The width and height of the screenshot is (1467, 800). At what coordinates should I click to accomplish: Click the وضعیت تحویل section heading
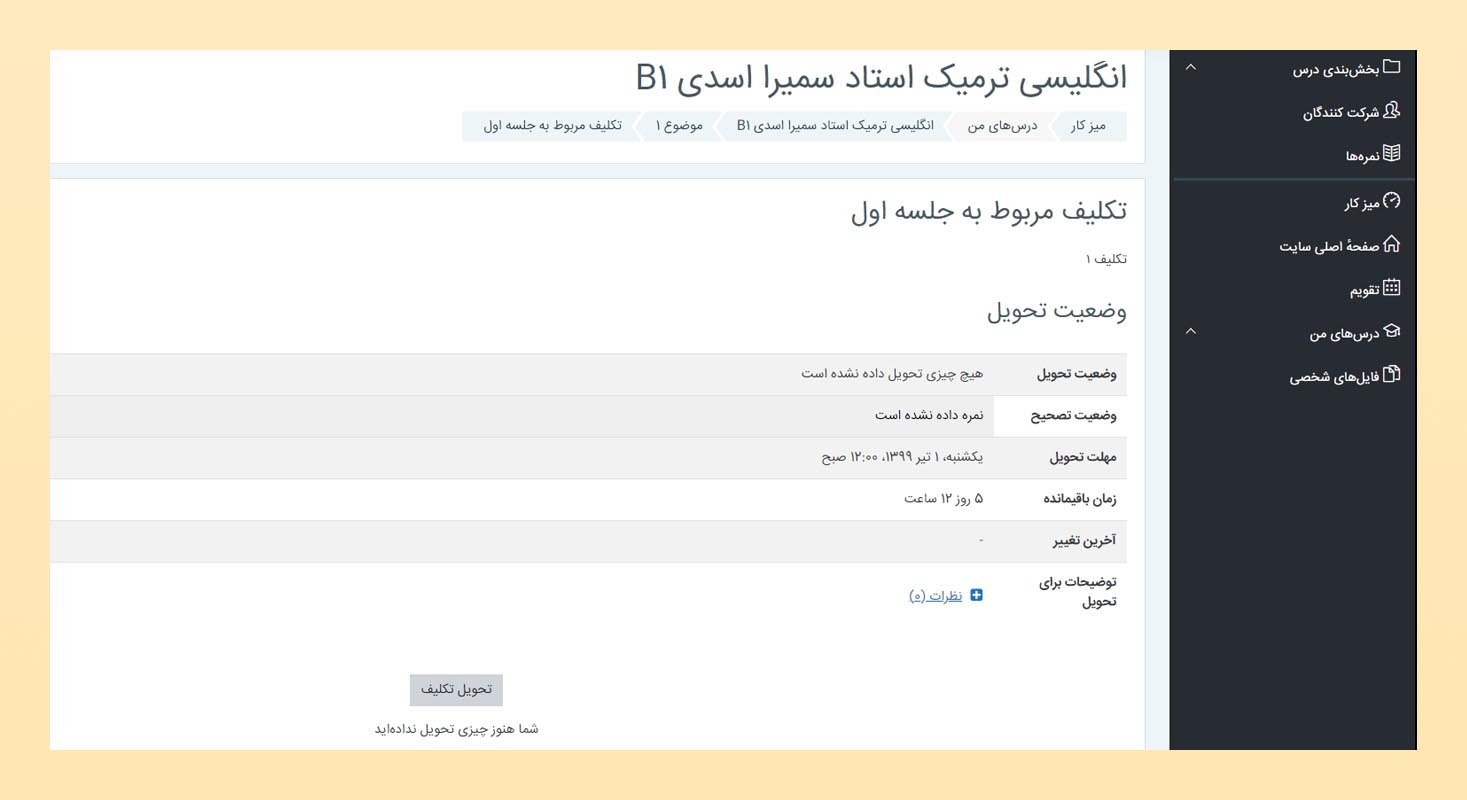1057,311
